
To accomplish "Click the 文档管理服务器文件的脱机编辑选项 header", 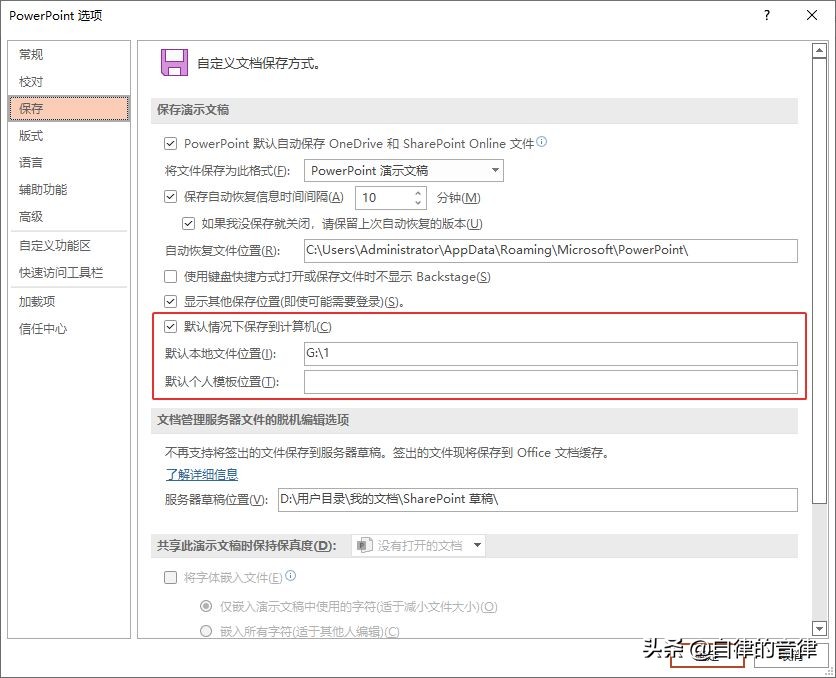I will point(253,420).
